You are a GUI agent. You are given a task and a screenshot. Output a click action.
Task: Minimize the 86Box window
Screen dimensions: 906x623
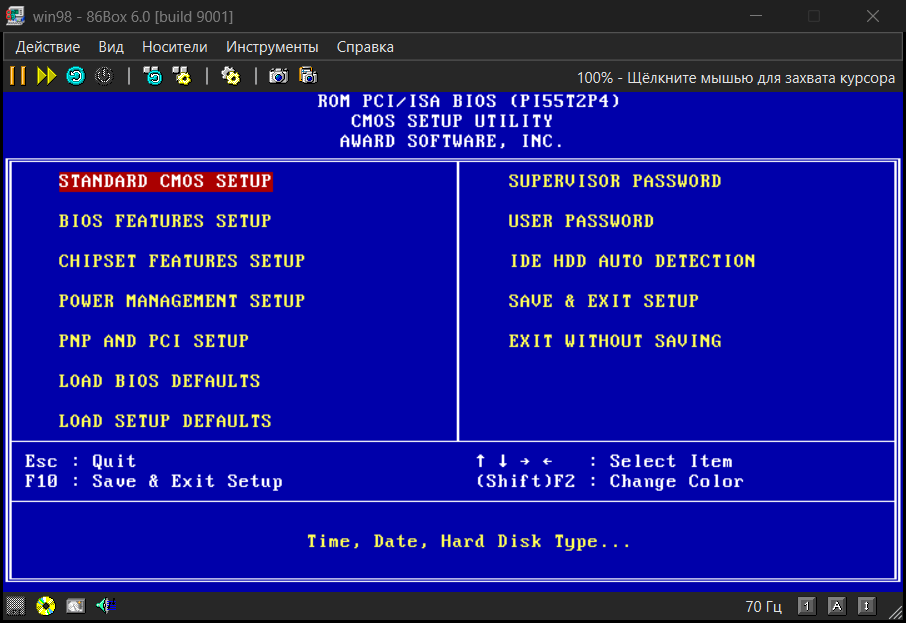756,16
